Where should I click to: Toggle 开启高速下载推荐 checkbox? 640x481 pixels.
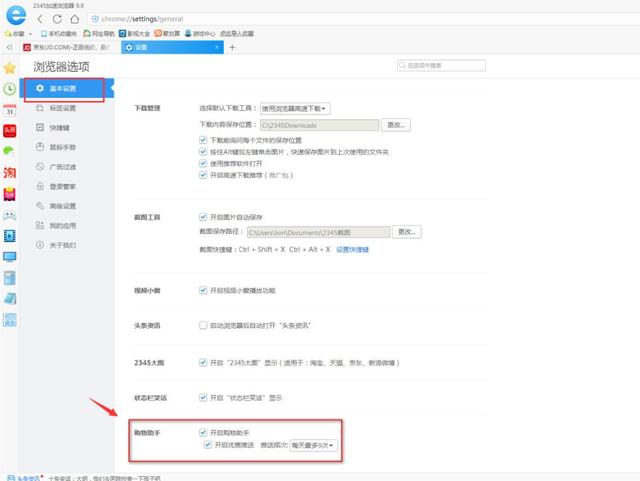[203, 175]
